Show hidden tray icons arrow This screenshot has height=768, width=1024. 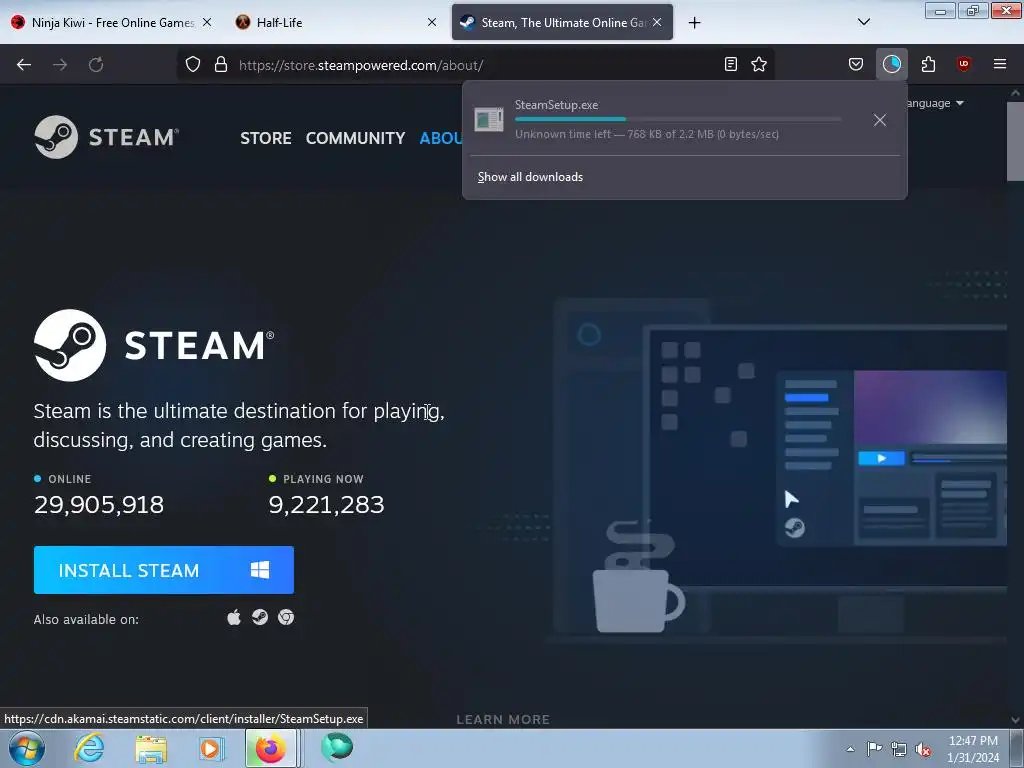coord(850,749)
